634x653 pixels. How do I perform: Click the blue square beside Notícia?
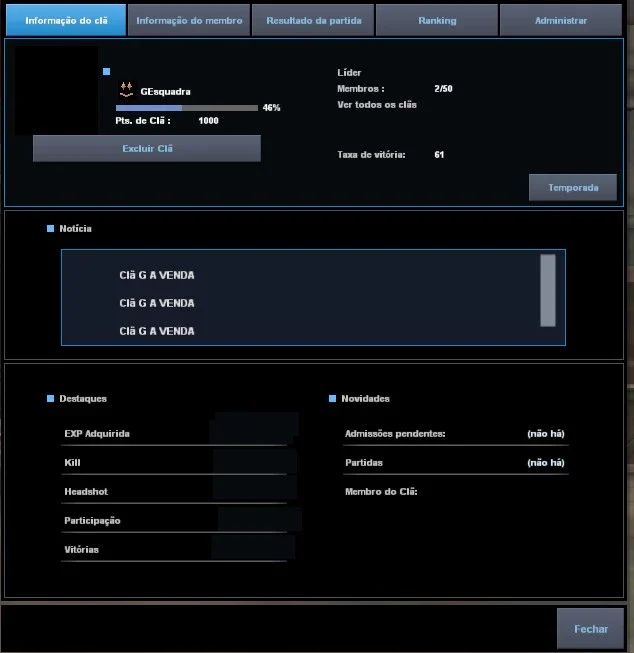50,228
